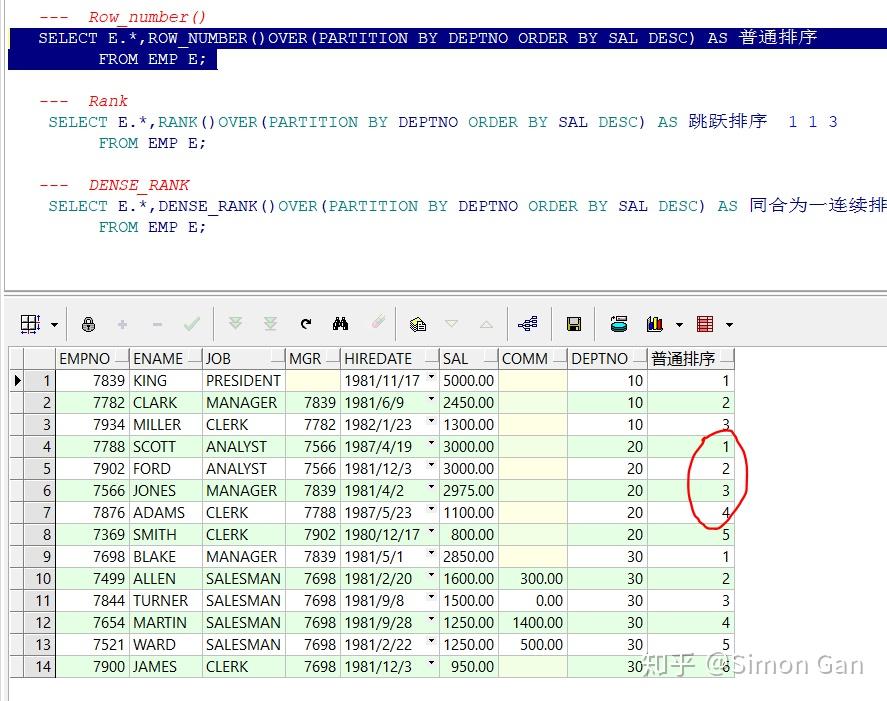Refresh the query results with refresh icon
Viewport: 887px width, 701px height.
[x=306, y=323]
